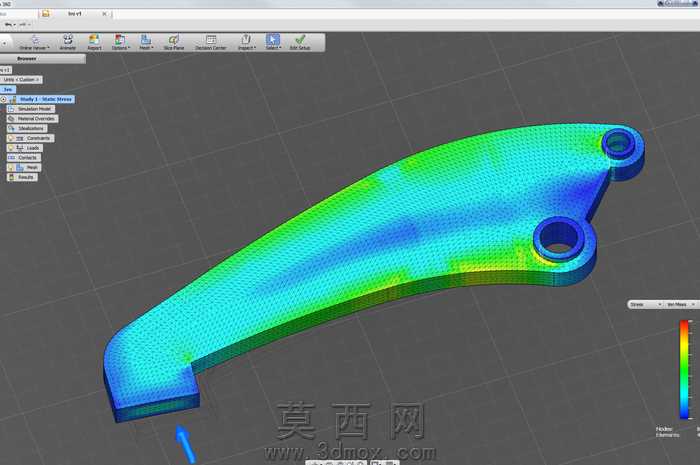The height and width of the screenshot is (465, 700).
Task: Toggle Mesh visibility lightbulb in browser
Action: 11,167
